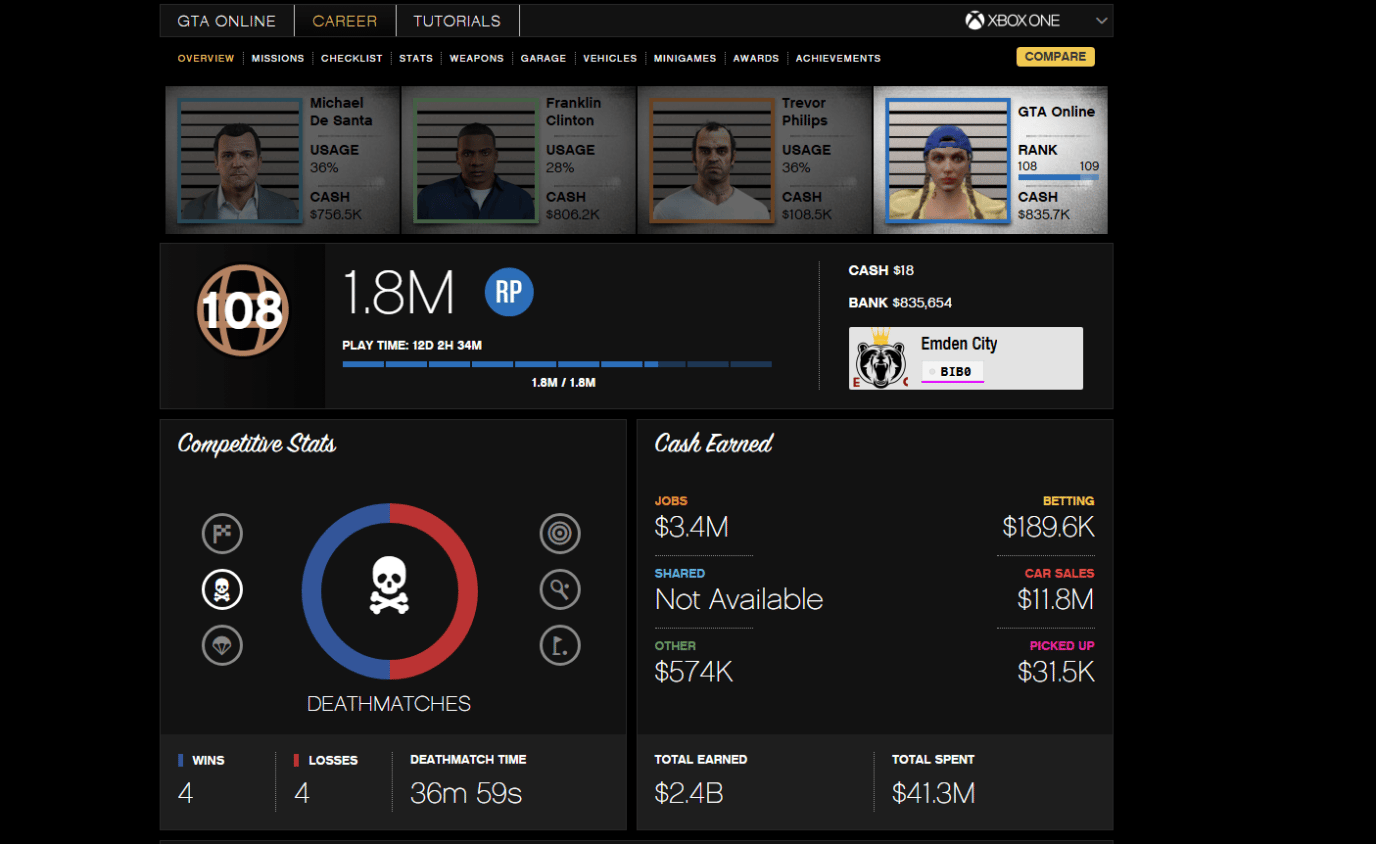1376x844 pixels.
Task: Click the red losses segment of the donut
Action: pyautogui.click(x=467, y=592)
